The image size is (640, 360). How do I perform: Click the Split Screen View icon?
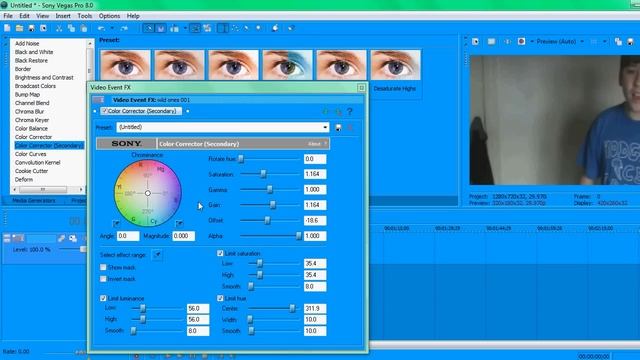coord(507,42)
